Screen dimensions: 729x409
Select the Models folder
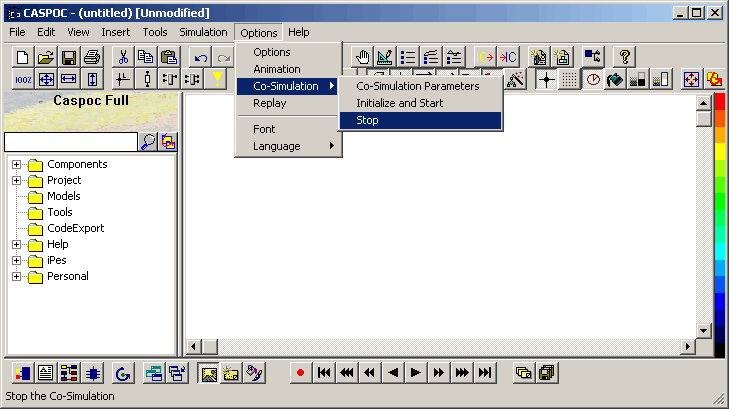tap(64, 196)
